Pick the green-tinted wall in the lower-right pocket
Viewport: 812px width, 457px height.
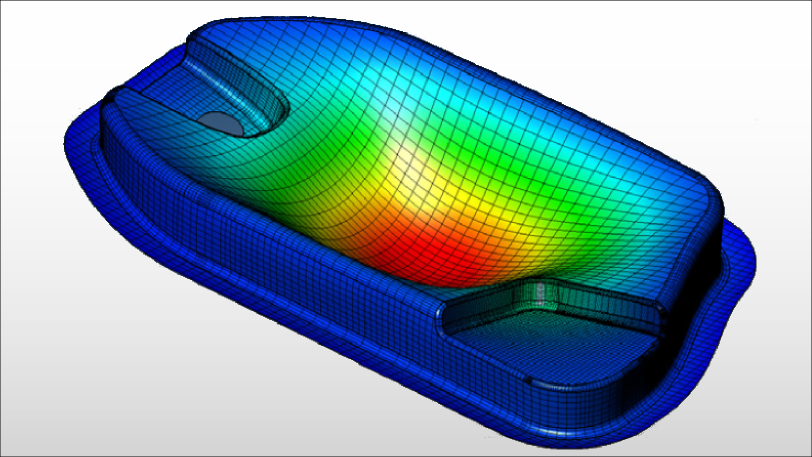click(539, 295)
